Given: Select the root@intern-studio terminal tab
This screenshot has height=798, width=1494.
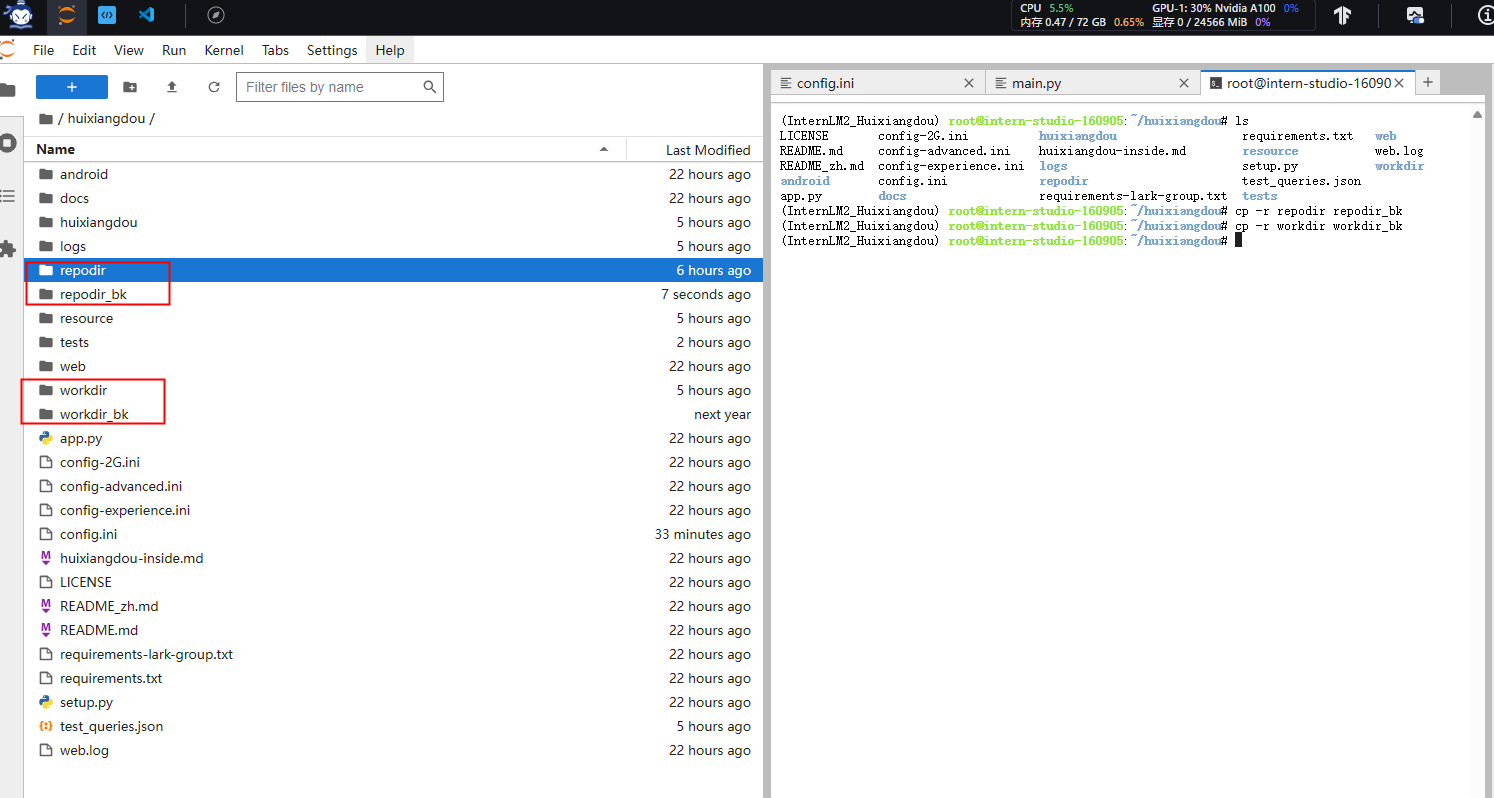Looking at the screenshot, I should tap(1308, 83).
